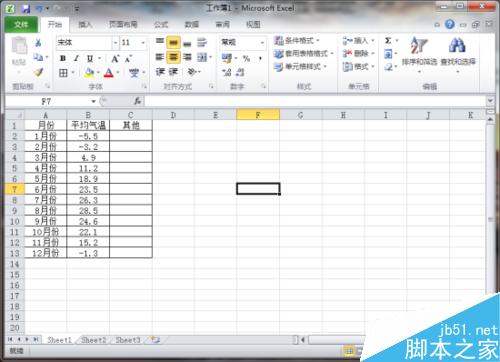This screenshot has width=500, height=362.
Task: Select cell containing 23.5
Action: click(88, 189)
